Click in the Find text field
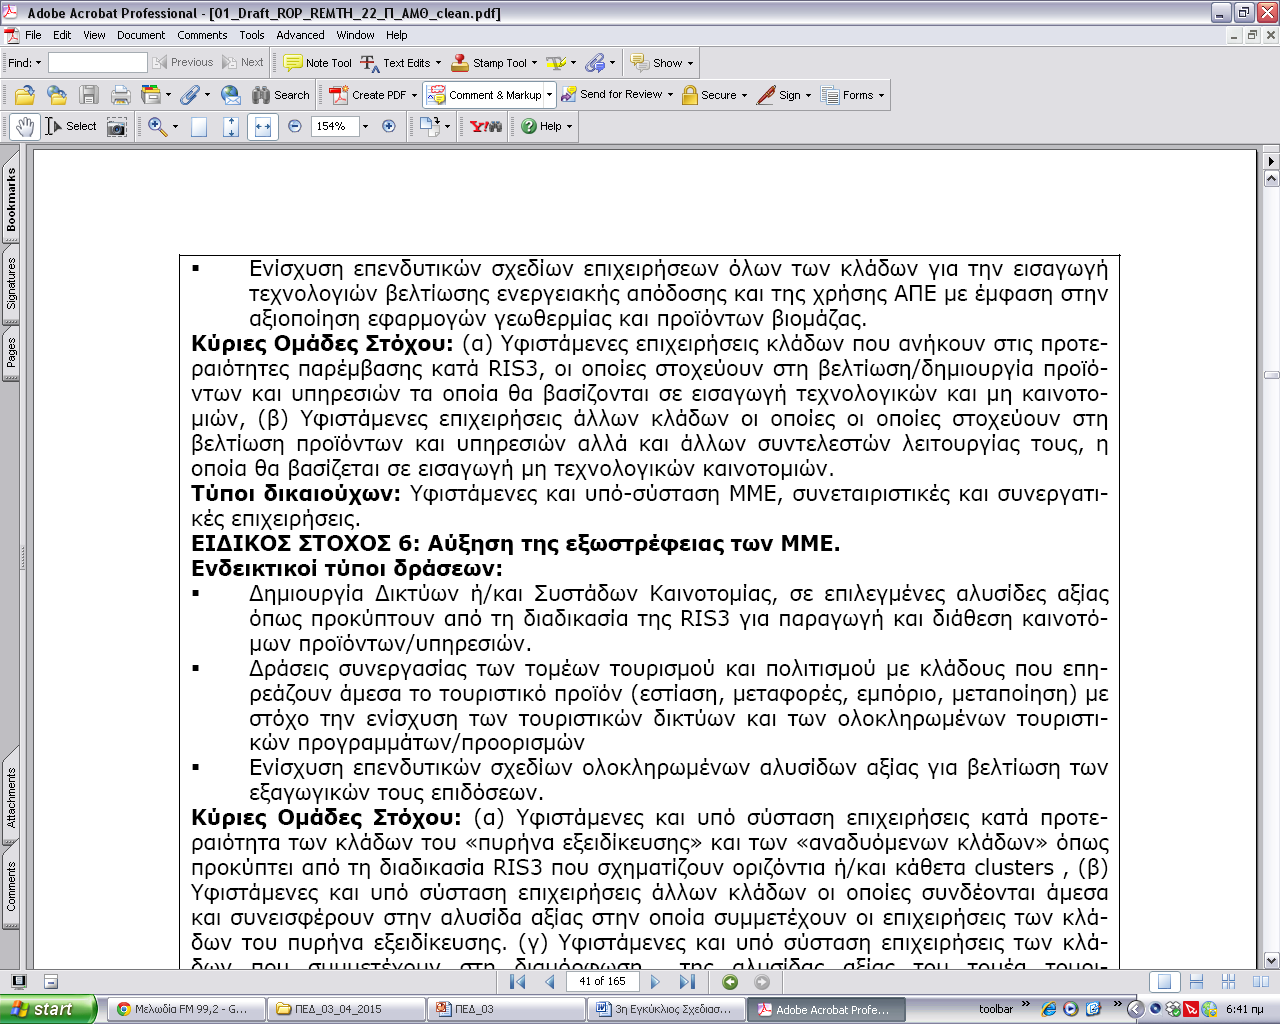 click(x=97, y=63)
